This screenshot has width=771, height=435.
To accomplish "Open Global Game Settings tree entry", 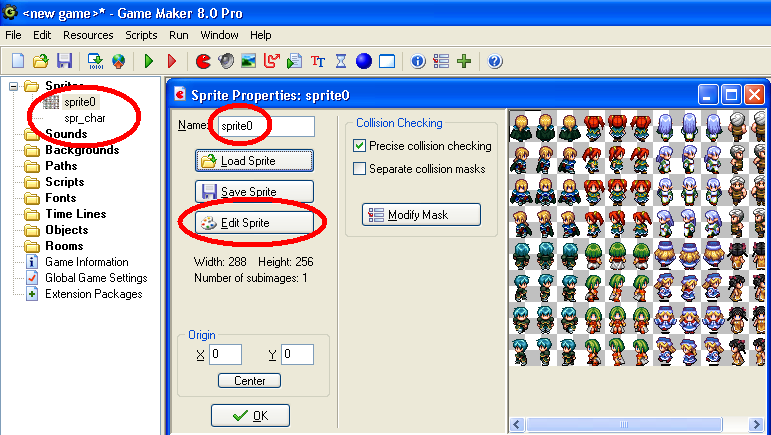I will pyautogui.click(x=96, y=278).
